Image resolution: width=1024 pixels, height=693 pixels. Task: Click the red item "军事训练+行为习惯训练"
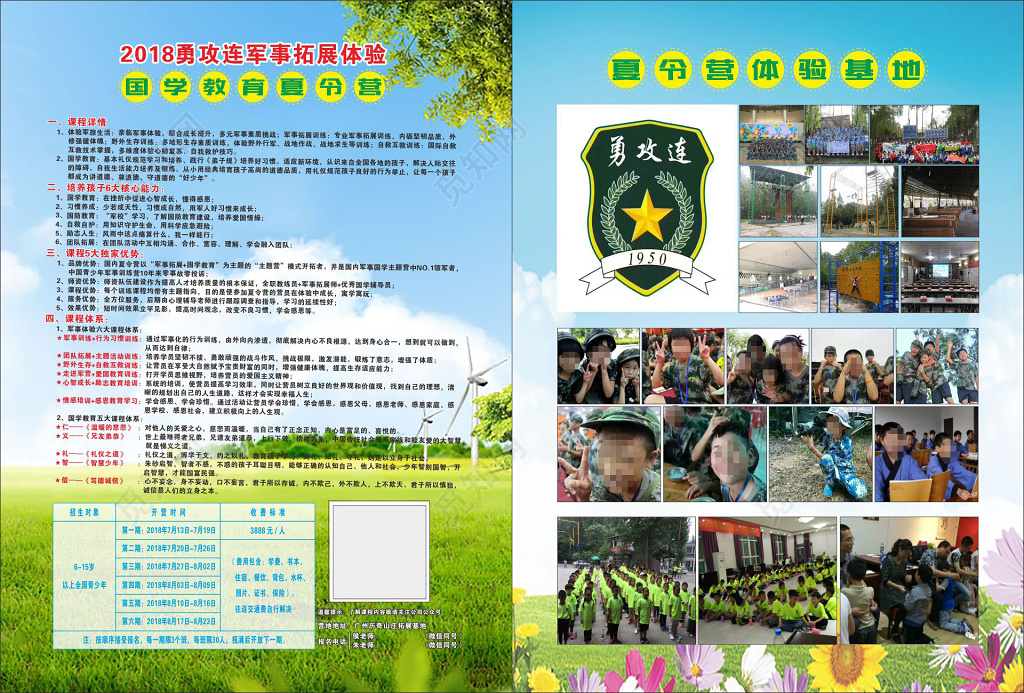(99, 339)
